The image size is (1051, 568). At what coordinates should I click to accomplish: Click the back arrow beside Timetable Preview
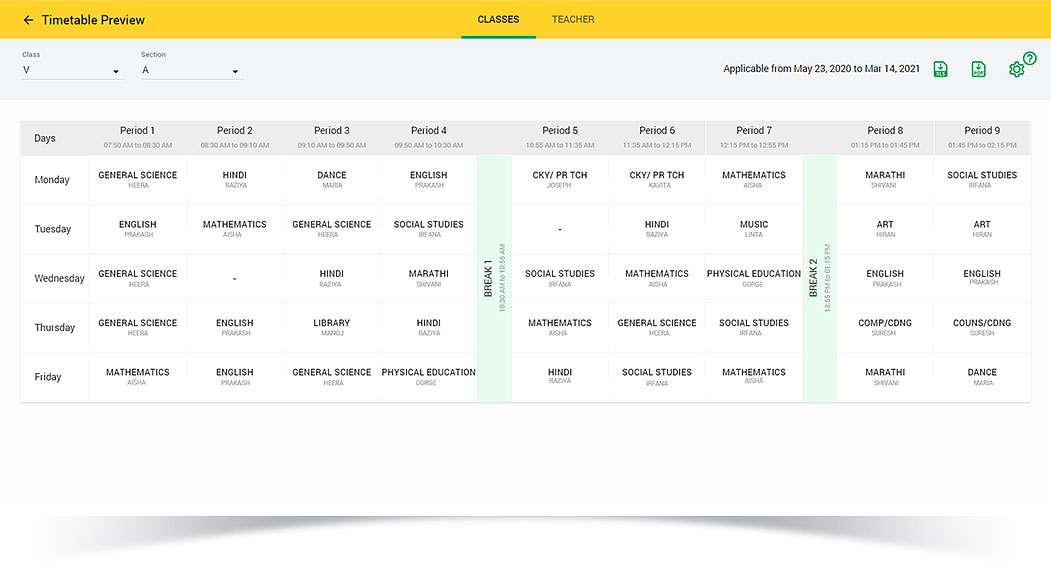(x=28, y=20)
